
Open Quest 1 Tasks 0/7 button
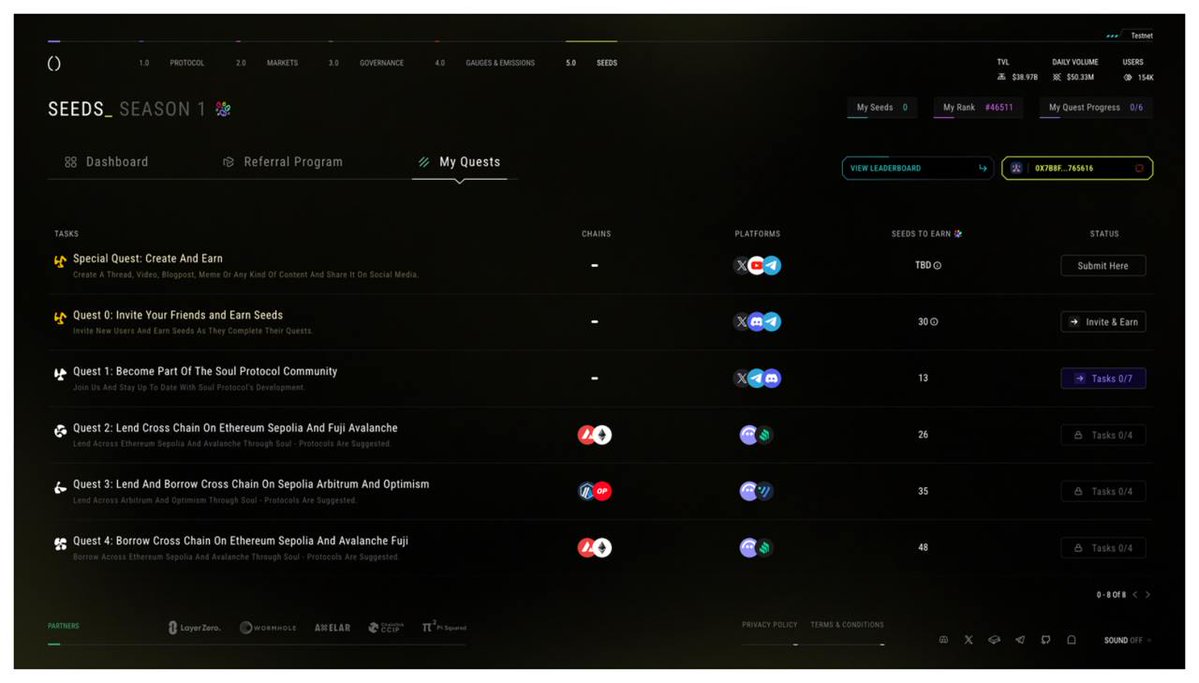click(1103, 379)
